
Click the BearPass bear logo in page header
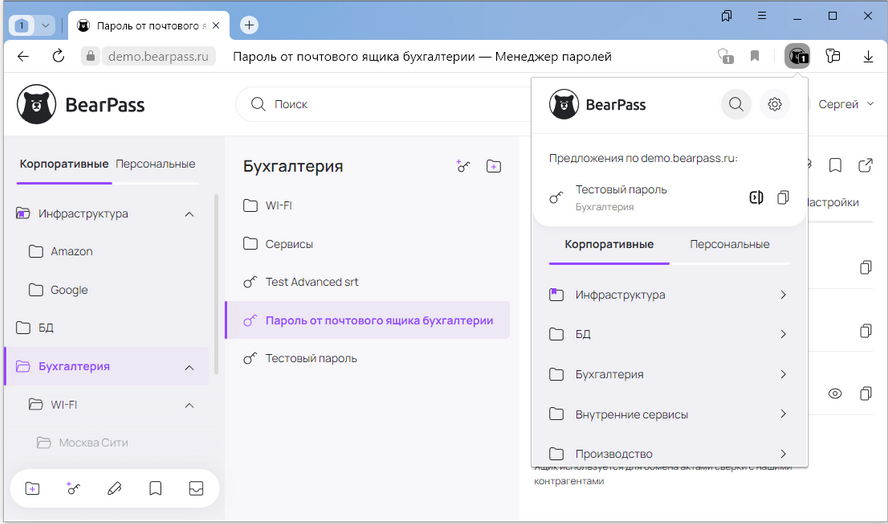[x=36, y=104]
